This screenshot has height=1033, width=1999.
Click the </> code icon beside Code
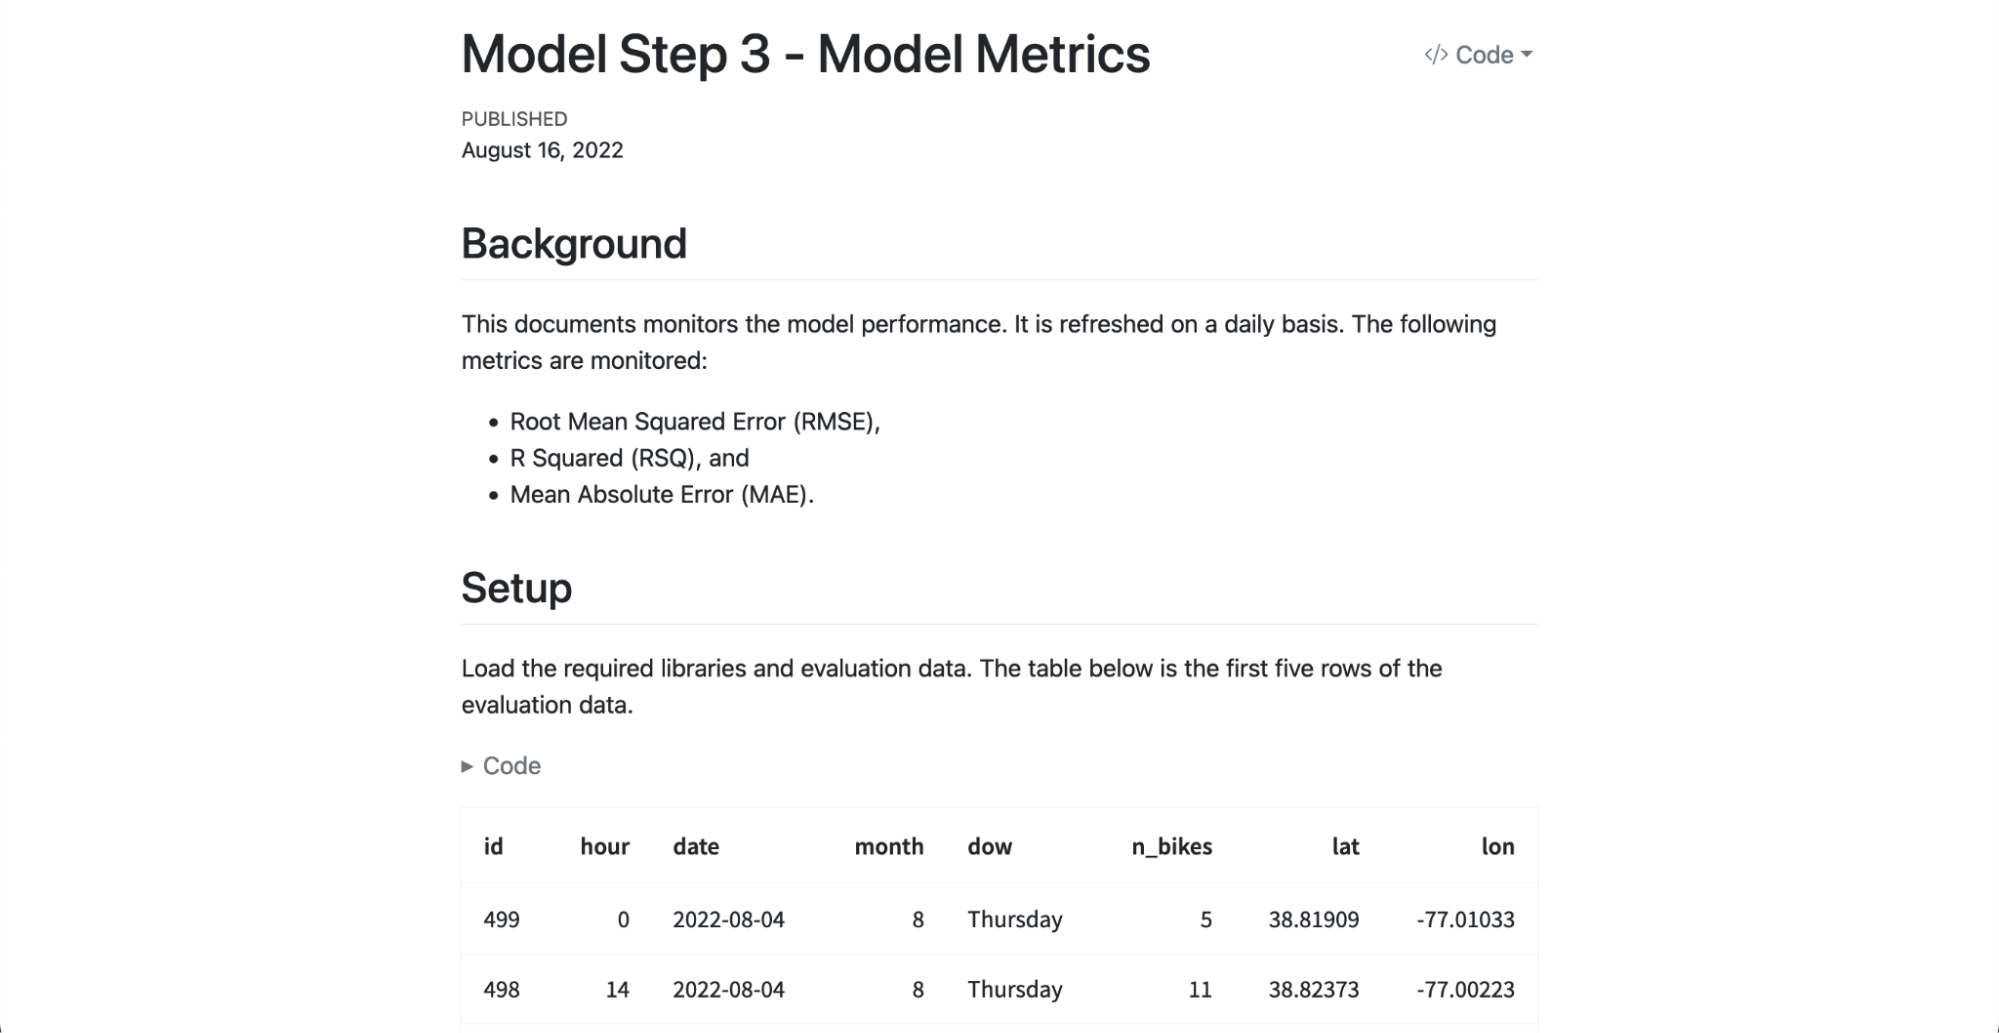[1436, 55]
